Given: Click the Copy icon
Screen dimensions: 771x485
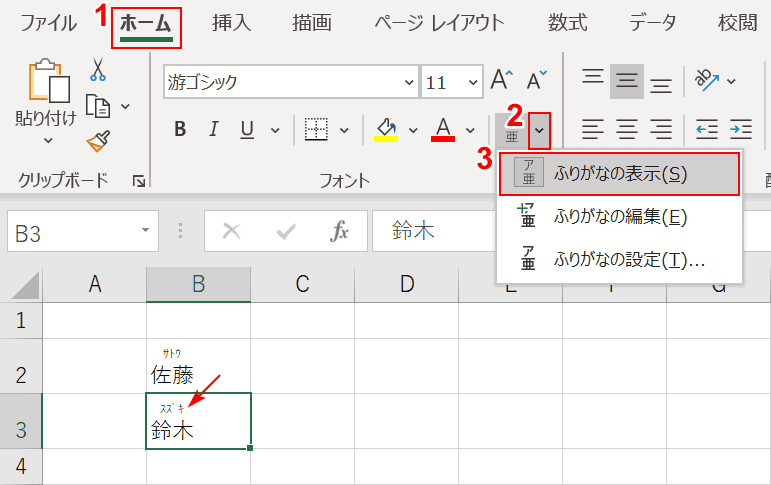Looking at the screenshot, I should coord(98,106).
